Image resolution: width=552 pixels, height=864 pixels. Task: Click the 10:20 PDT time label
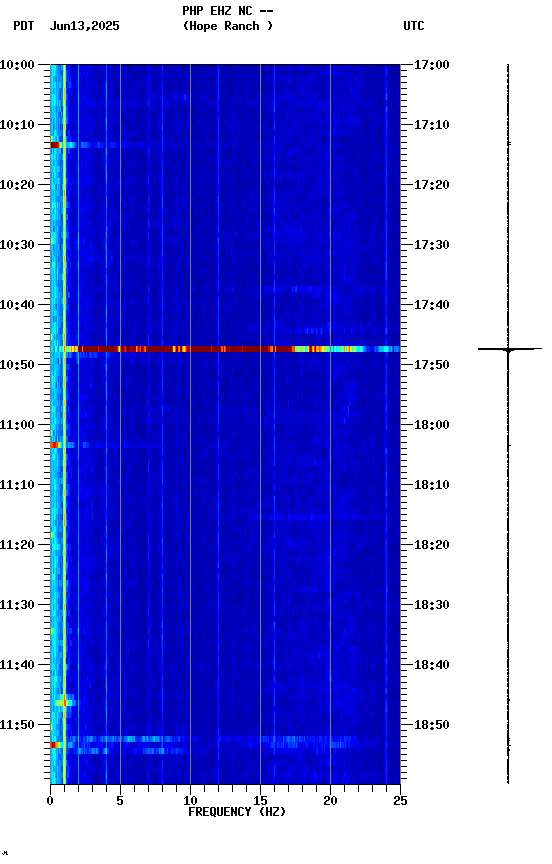17,185
